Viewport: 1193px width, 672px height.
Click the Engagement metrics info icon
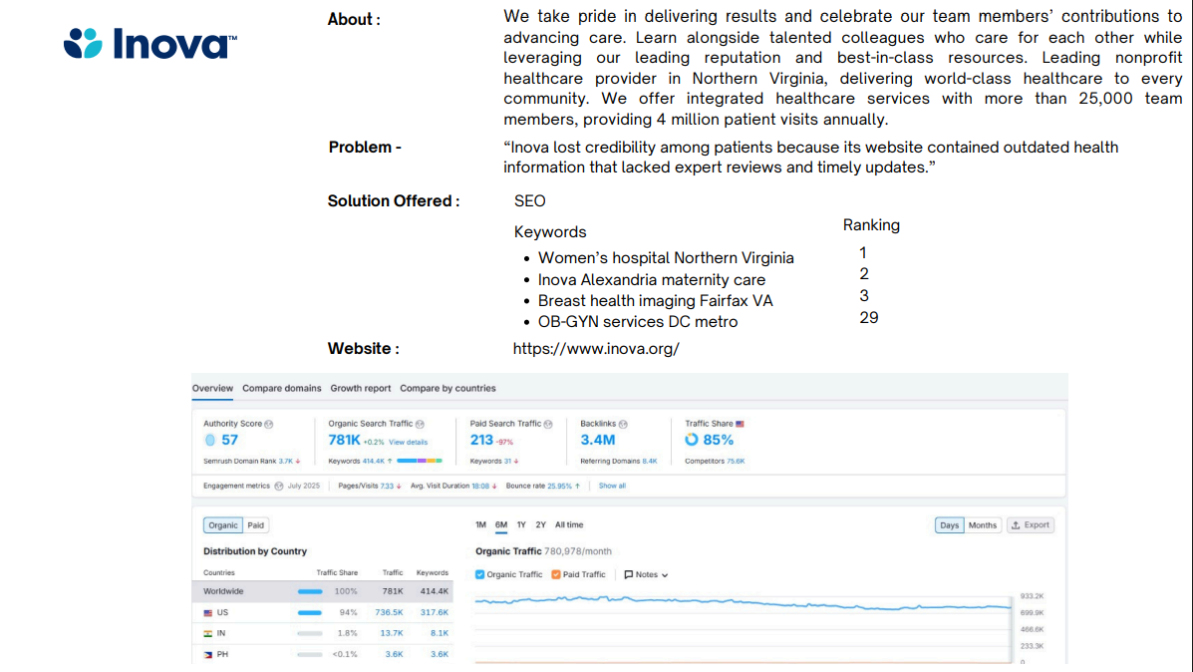(x=278, y=486)
